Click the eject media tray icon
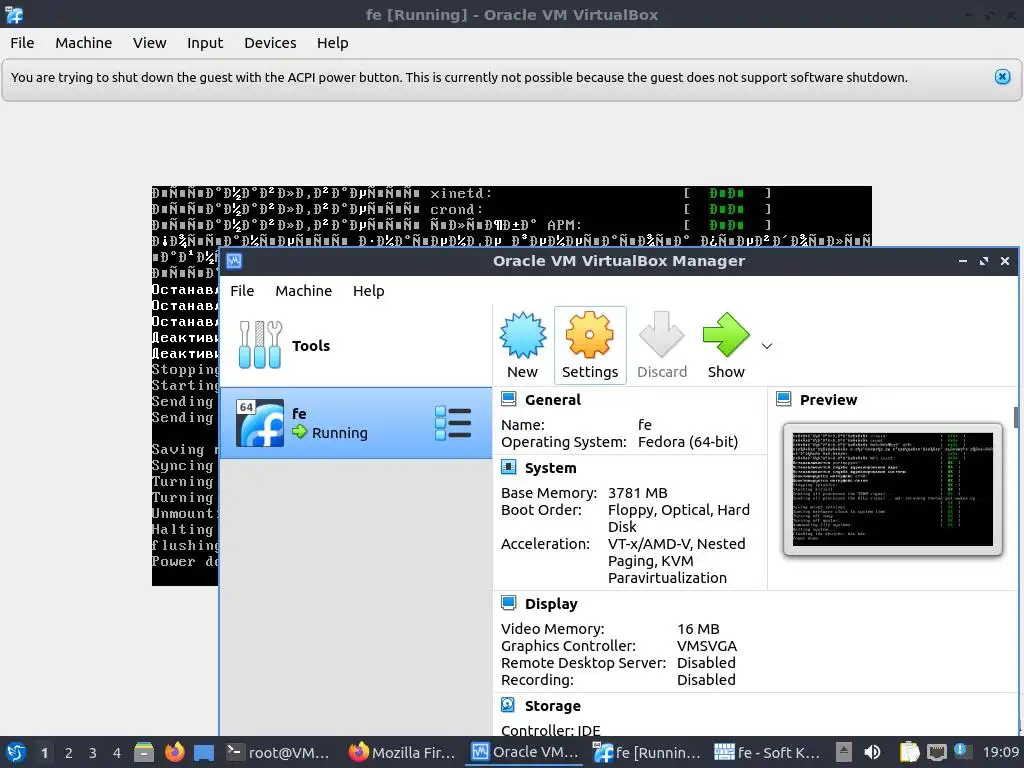Screen dimensions: 1024x768 tap(844, 752)
